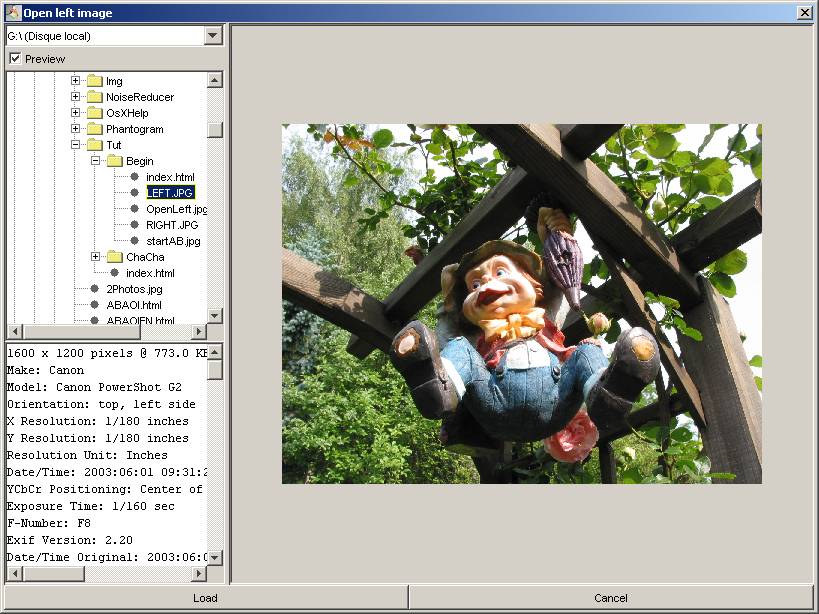The height and width of the screenshot is (614, 819).
Task: Click the 'F-Number: F8' line
Action: [49, 523]
